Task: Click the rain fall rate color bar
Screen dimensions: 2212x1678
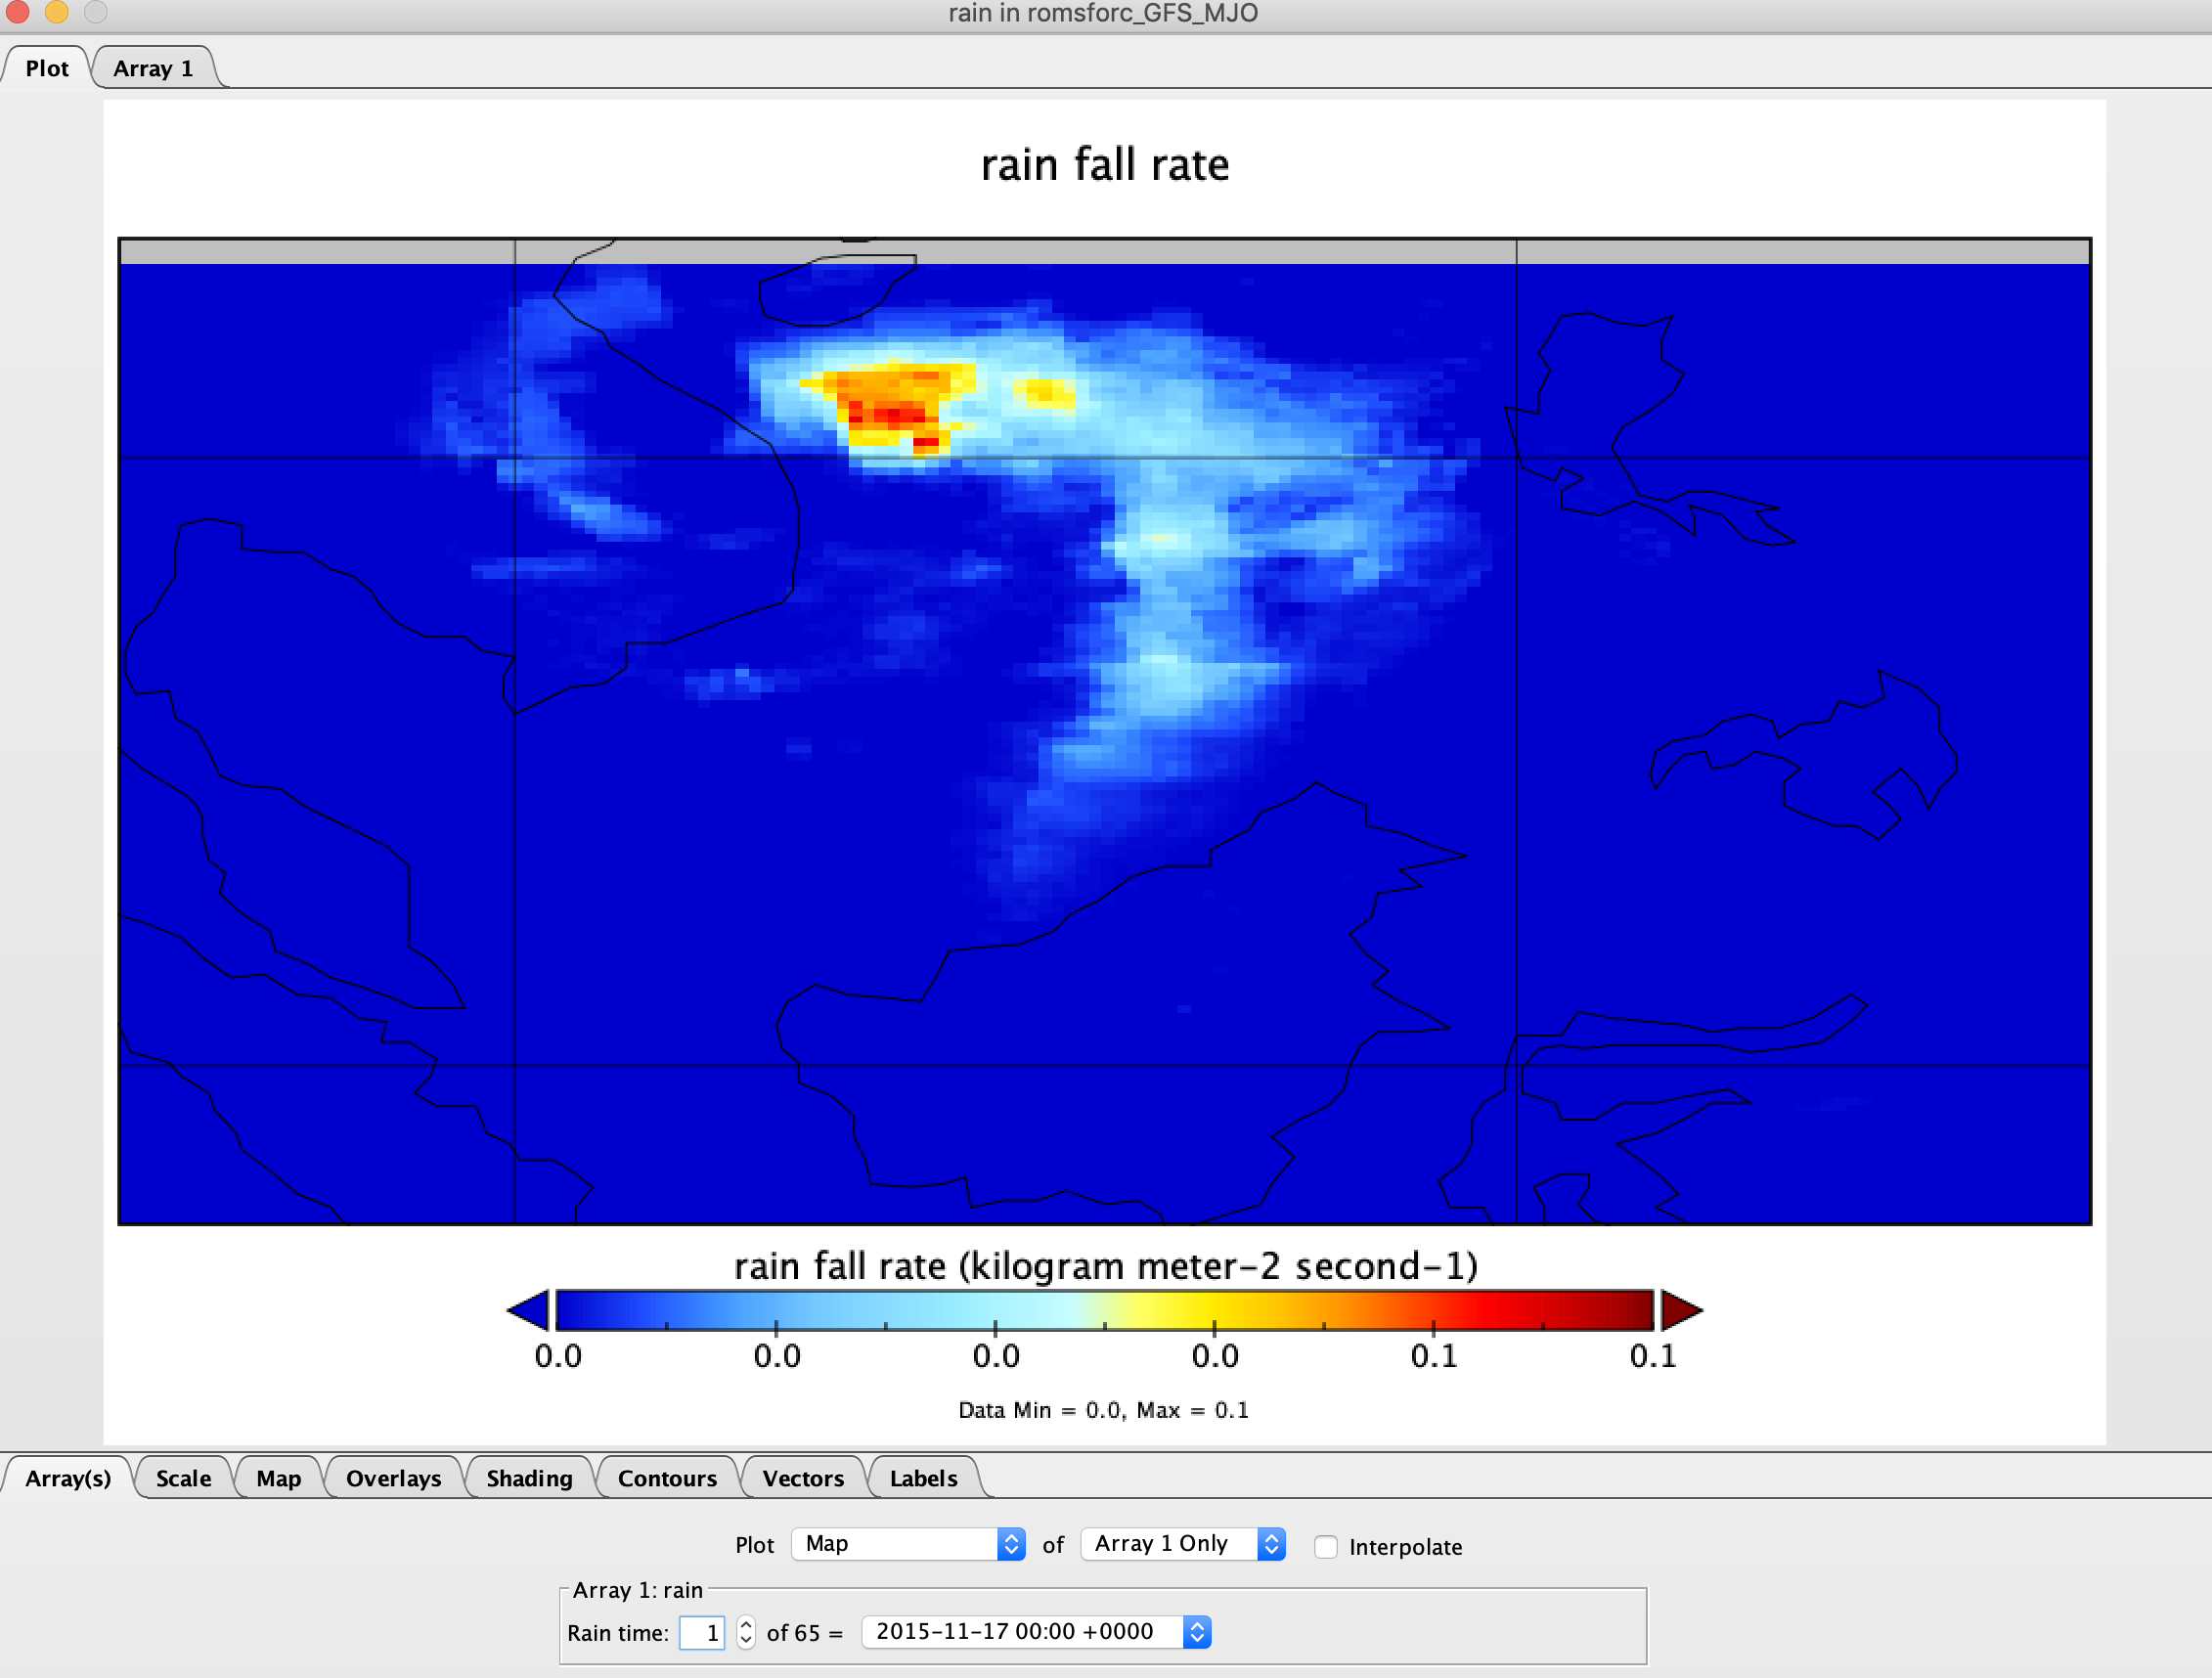Action: (x=1104, y=1310)
